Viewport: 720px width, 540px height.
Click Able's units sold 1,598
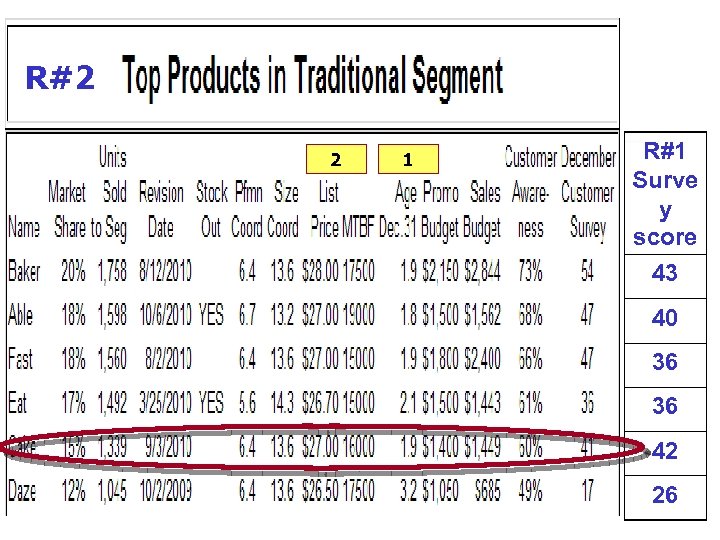coord(112,315)
